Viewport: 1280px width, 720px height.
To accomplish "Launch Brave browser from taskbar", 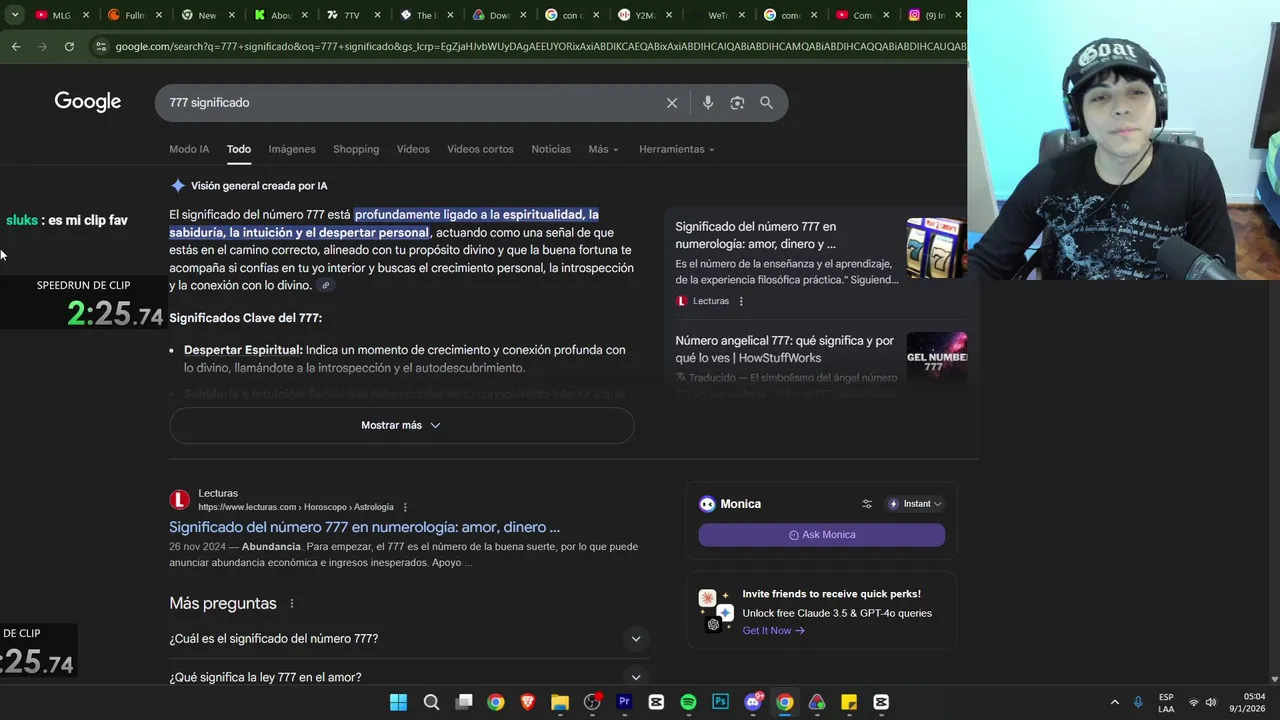I will click(527, 702).
